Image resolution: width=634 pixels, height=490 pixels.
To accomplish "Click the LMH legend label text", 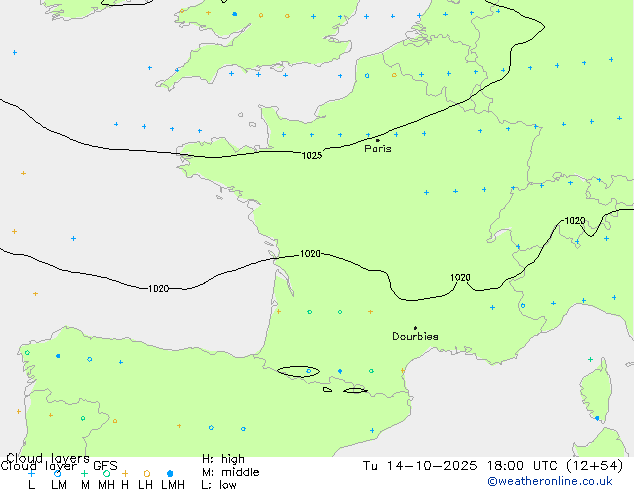I will click(173, 485).
